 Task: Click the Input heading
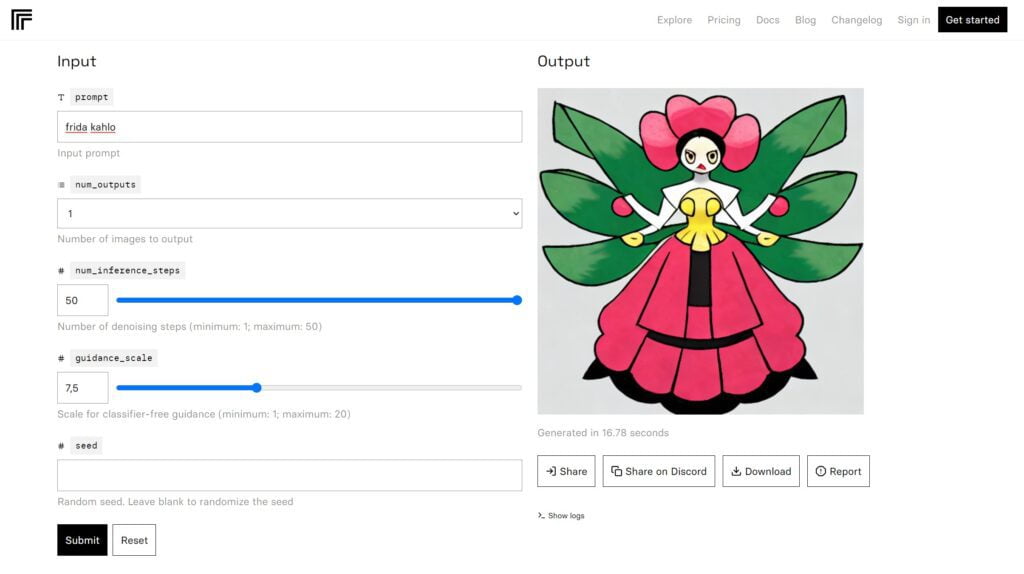click(76, 61)
